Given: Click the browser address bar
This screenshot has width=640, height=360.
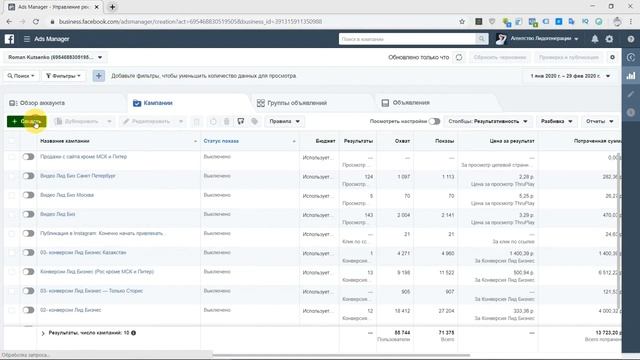Looking at the screenshot, I should point(253,22).
